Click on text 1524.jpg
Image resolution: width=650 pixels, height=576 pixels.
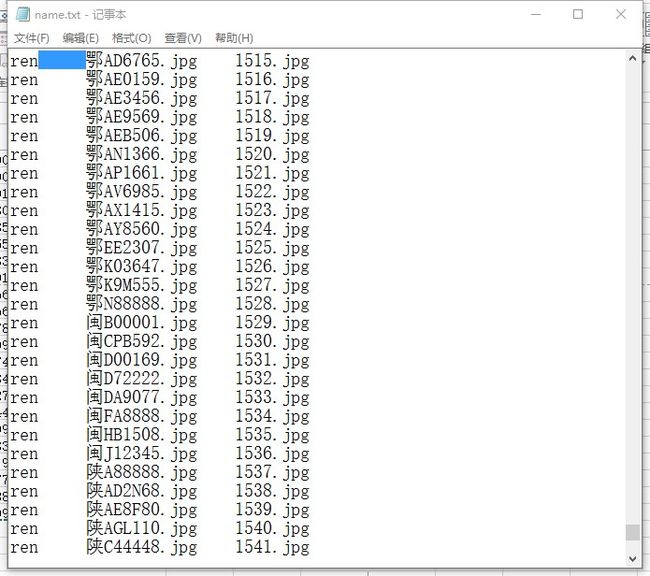click(272, 229)
